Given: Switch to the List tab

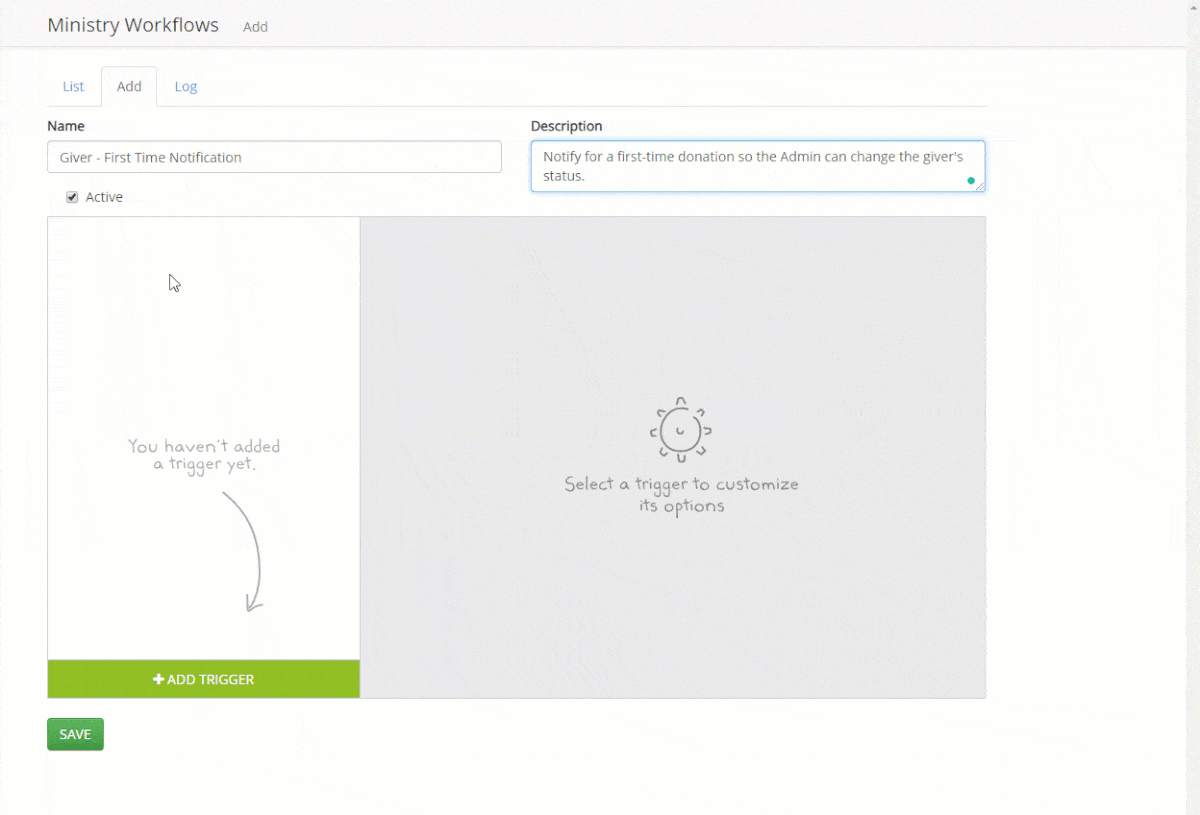Looking at the screenshot, I should pos(73,86).
